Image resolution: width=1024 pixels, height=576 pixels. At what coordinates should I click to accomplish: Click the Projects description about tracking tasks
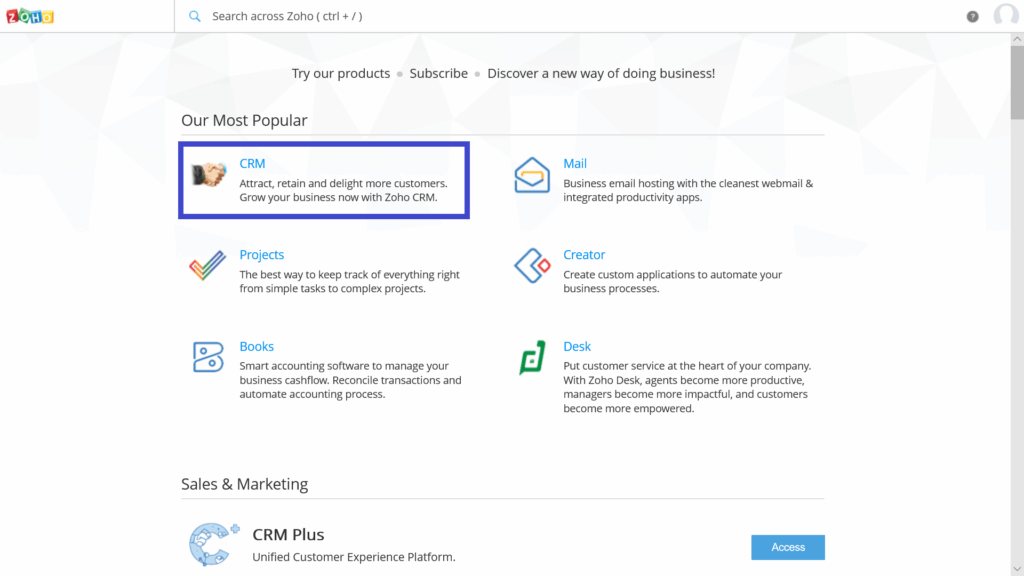[349, 281]
